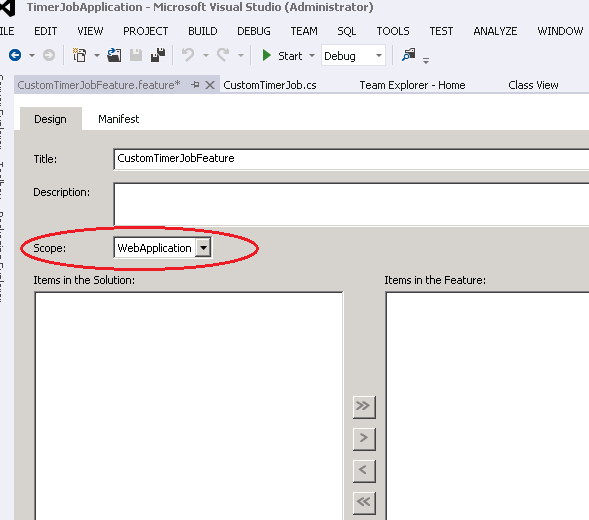This screenshot has height=520, width=589.
Task: Open the TEST menu
Action: tap(441, 31)
